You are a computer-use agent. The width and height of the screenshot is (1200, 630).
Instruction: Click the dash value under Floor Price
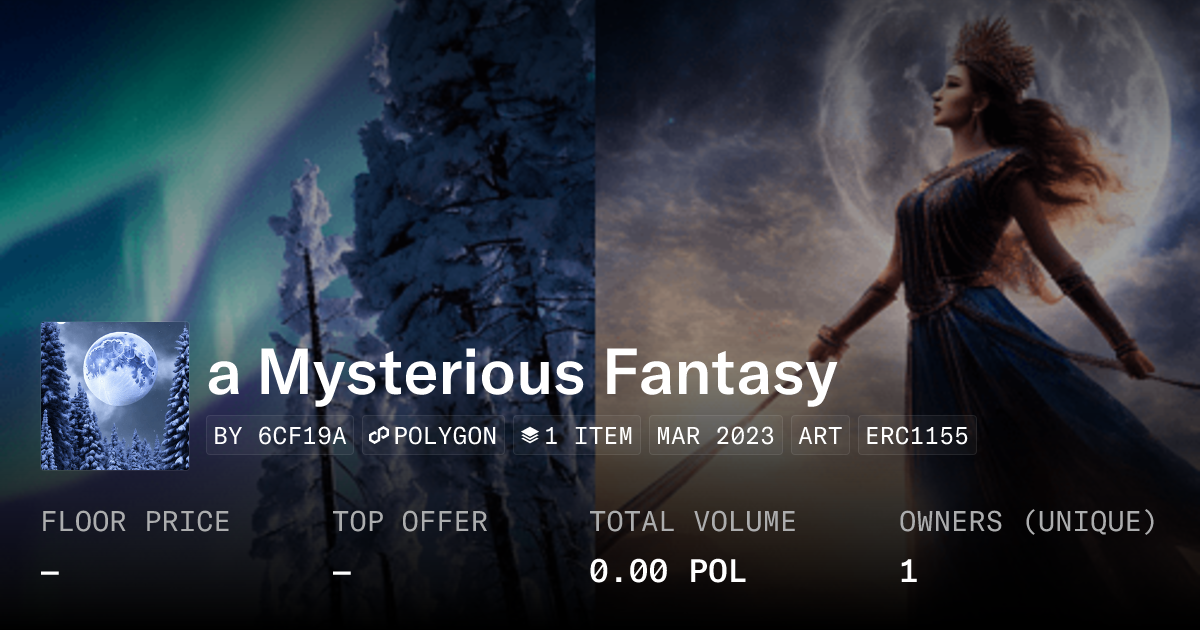click(50, 572)
